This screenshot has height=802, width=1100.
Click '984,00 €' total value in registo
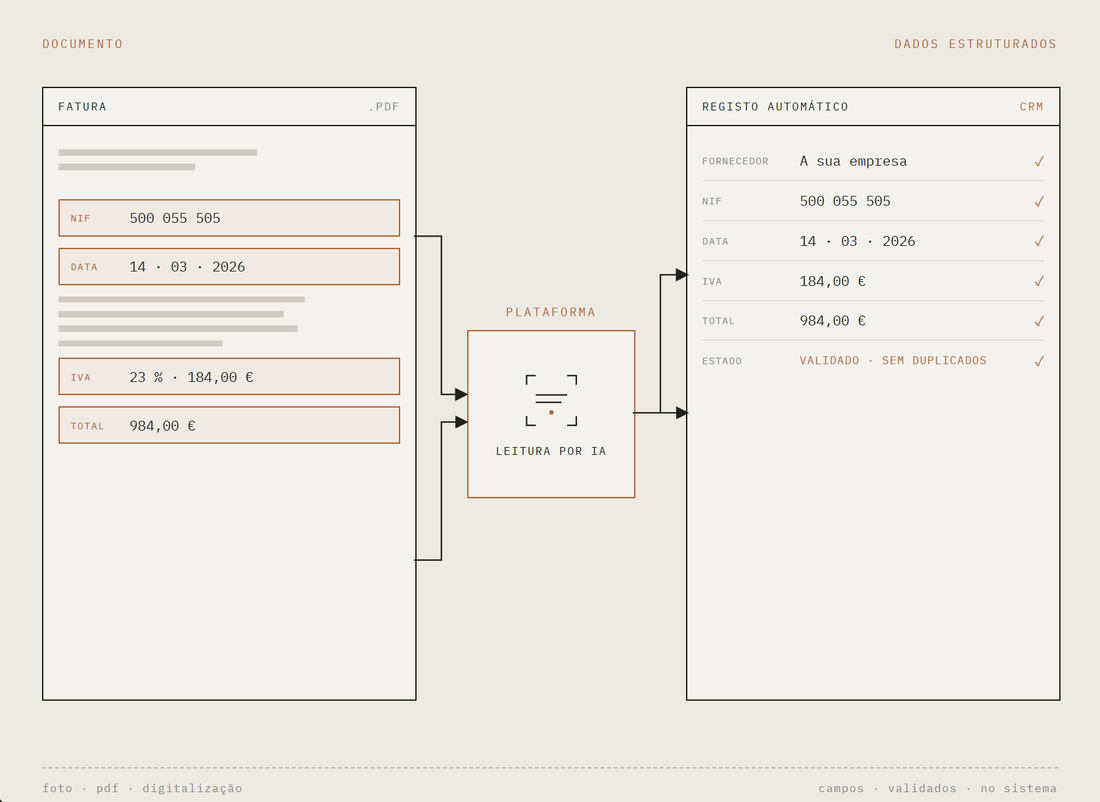833,321
